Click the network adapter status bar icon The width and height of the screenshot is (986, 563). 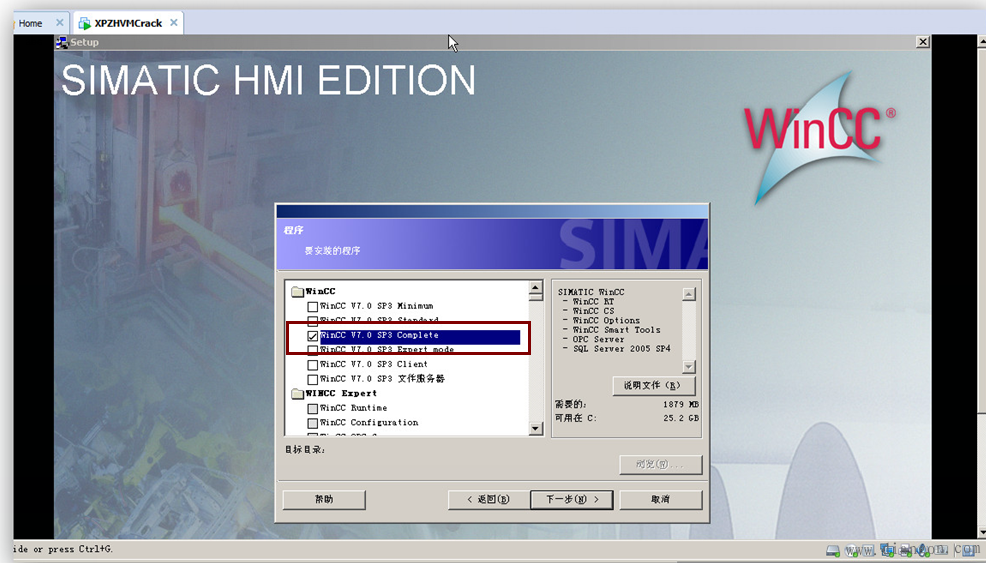point(886,550)
